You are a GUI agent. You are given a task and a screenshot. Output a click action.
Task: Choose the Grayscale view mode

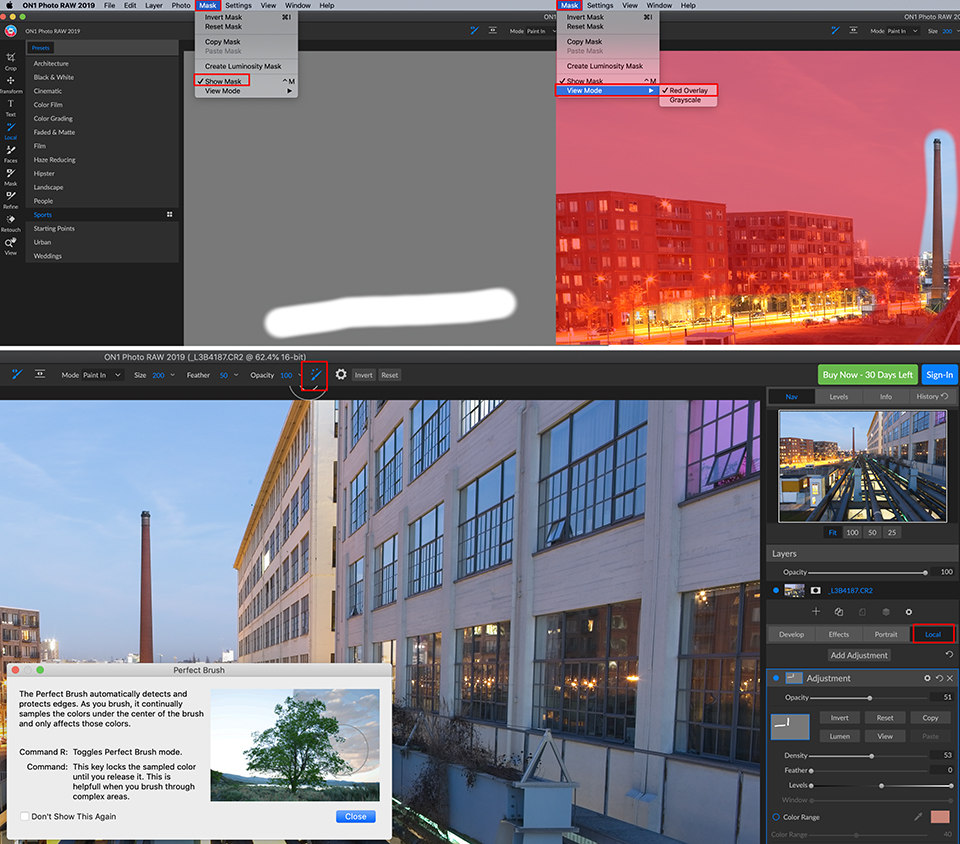[685, 100]
